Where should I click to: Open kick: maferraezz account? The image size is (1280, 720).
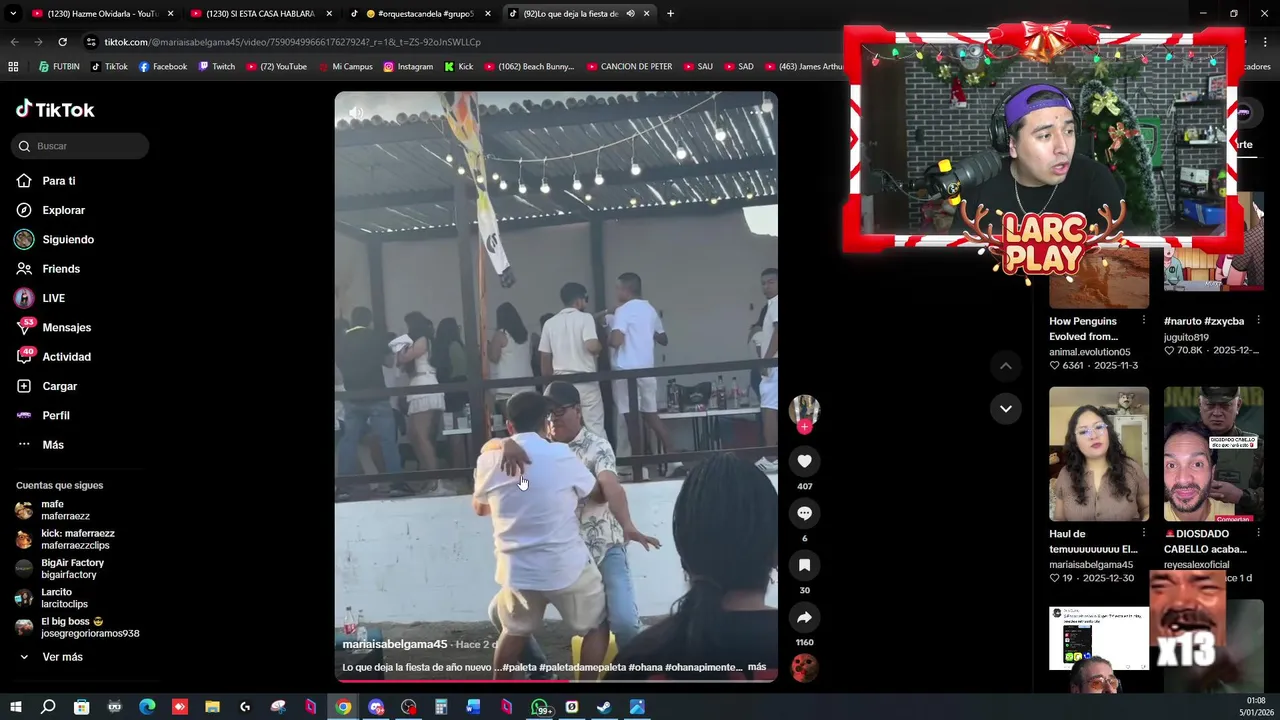66,539
